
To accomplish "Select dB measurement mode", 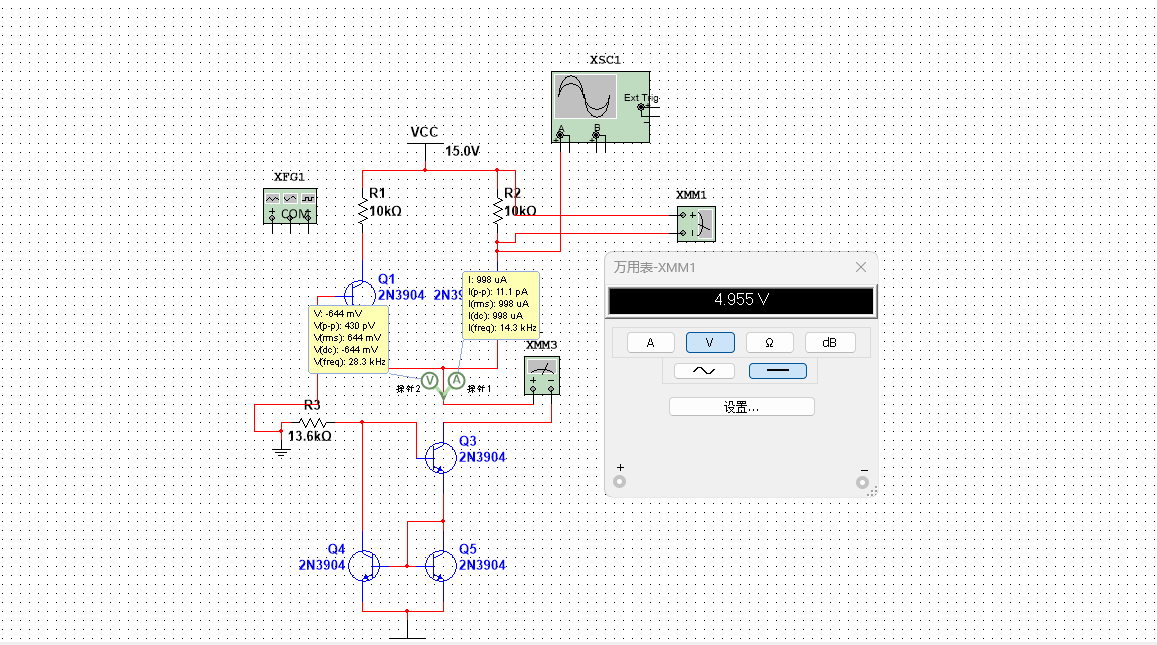I will click(x=829, y=342).
